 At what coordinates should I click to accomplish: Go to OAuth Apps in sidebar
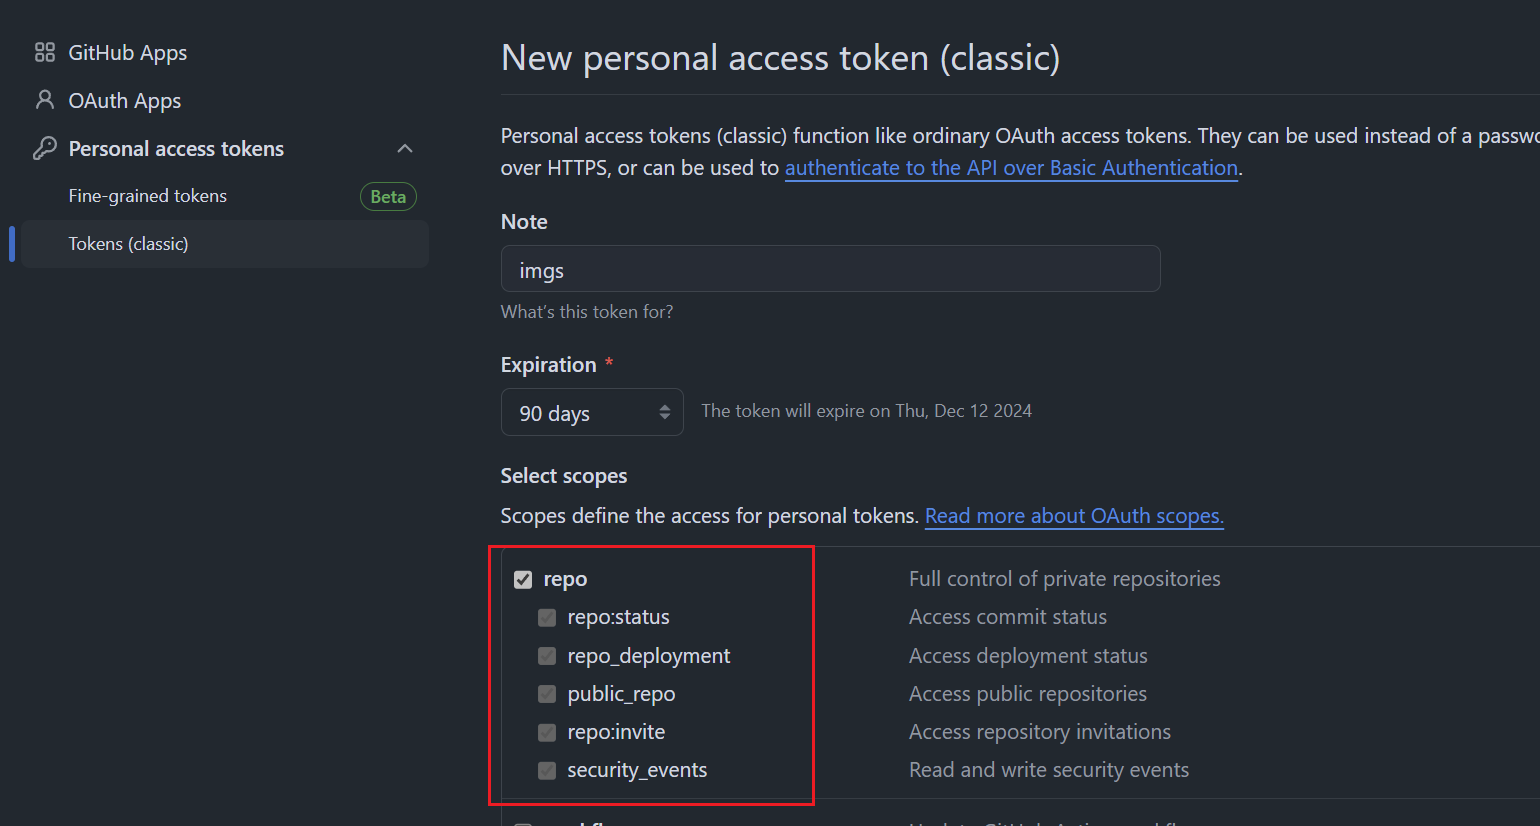pyautogui.click(x=124, y=101)
